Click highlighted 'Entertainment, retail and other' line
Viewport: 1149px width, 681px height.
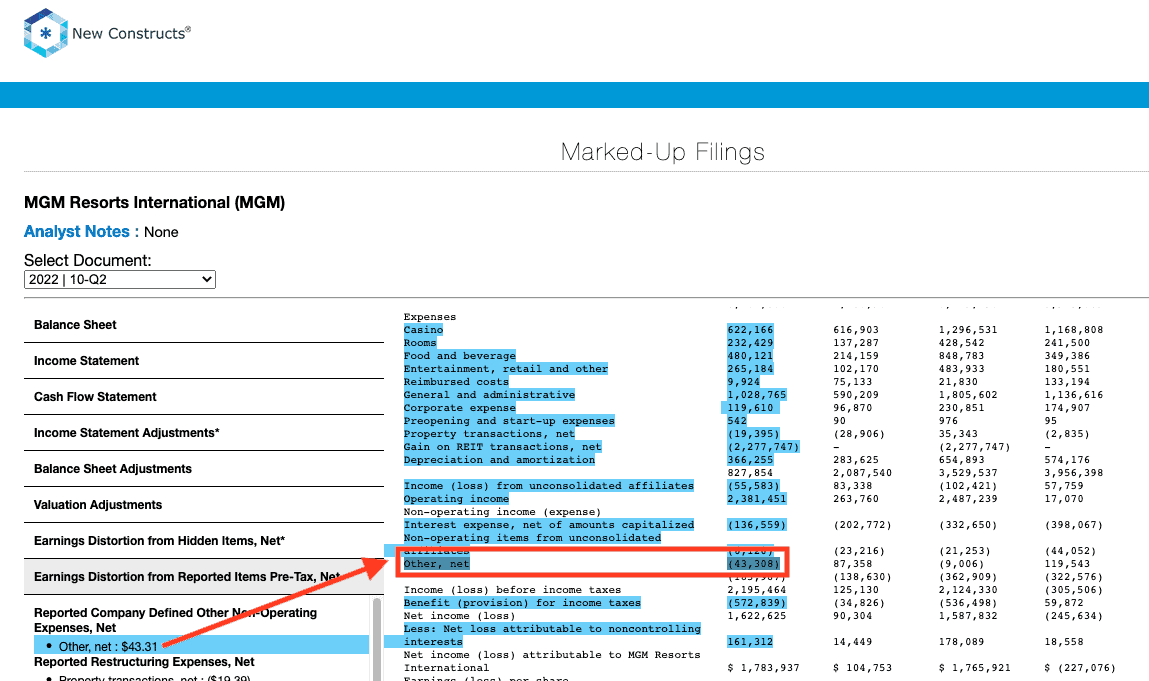coord(506,369)
